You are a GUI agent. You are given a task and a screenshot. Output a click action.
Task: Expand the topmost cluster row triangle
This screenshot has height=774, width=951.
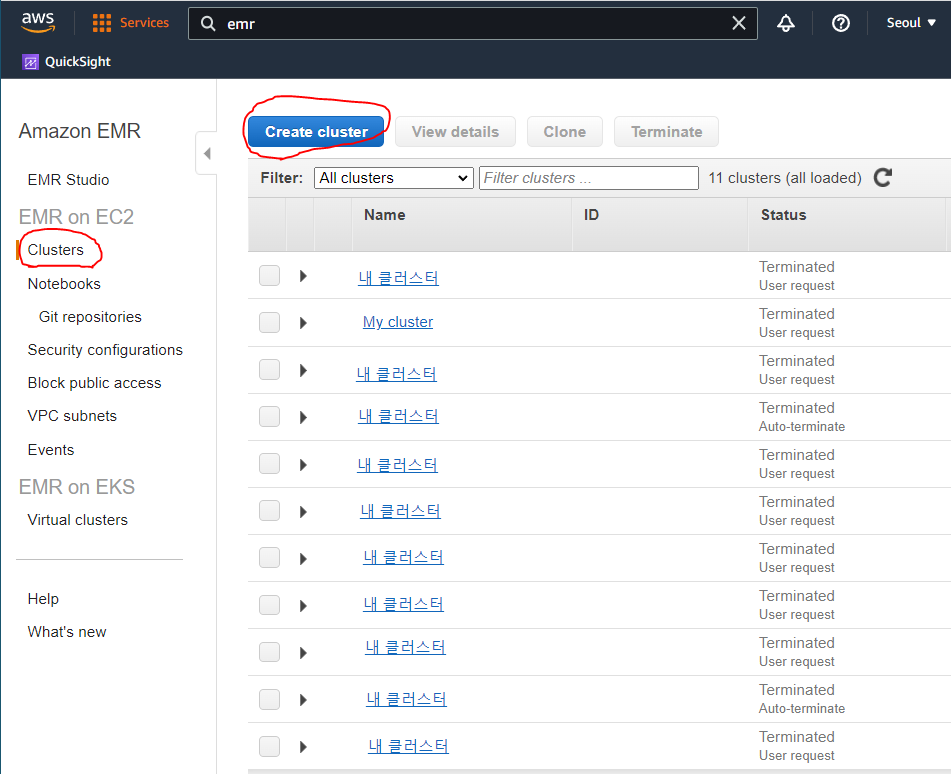click(x=303, y=276)
